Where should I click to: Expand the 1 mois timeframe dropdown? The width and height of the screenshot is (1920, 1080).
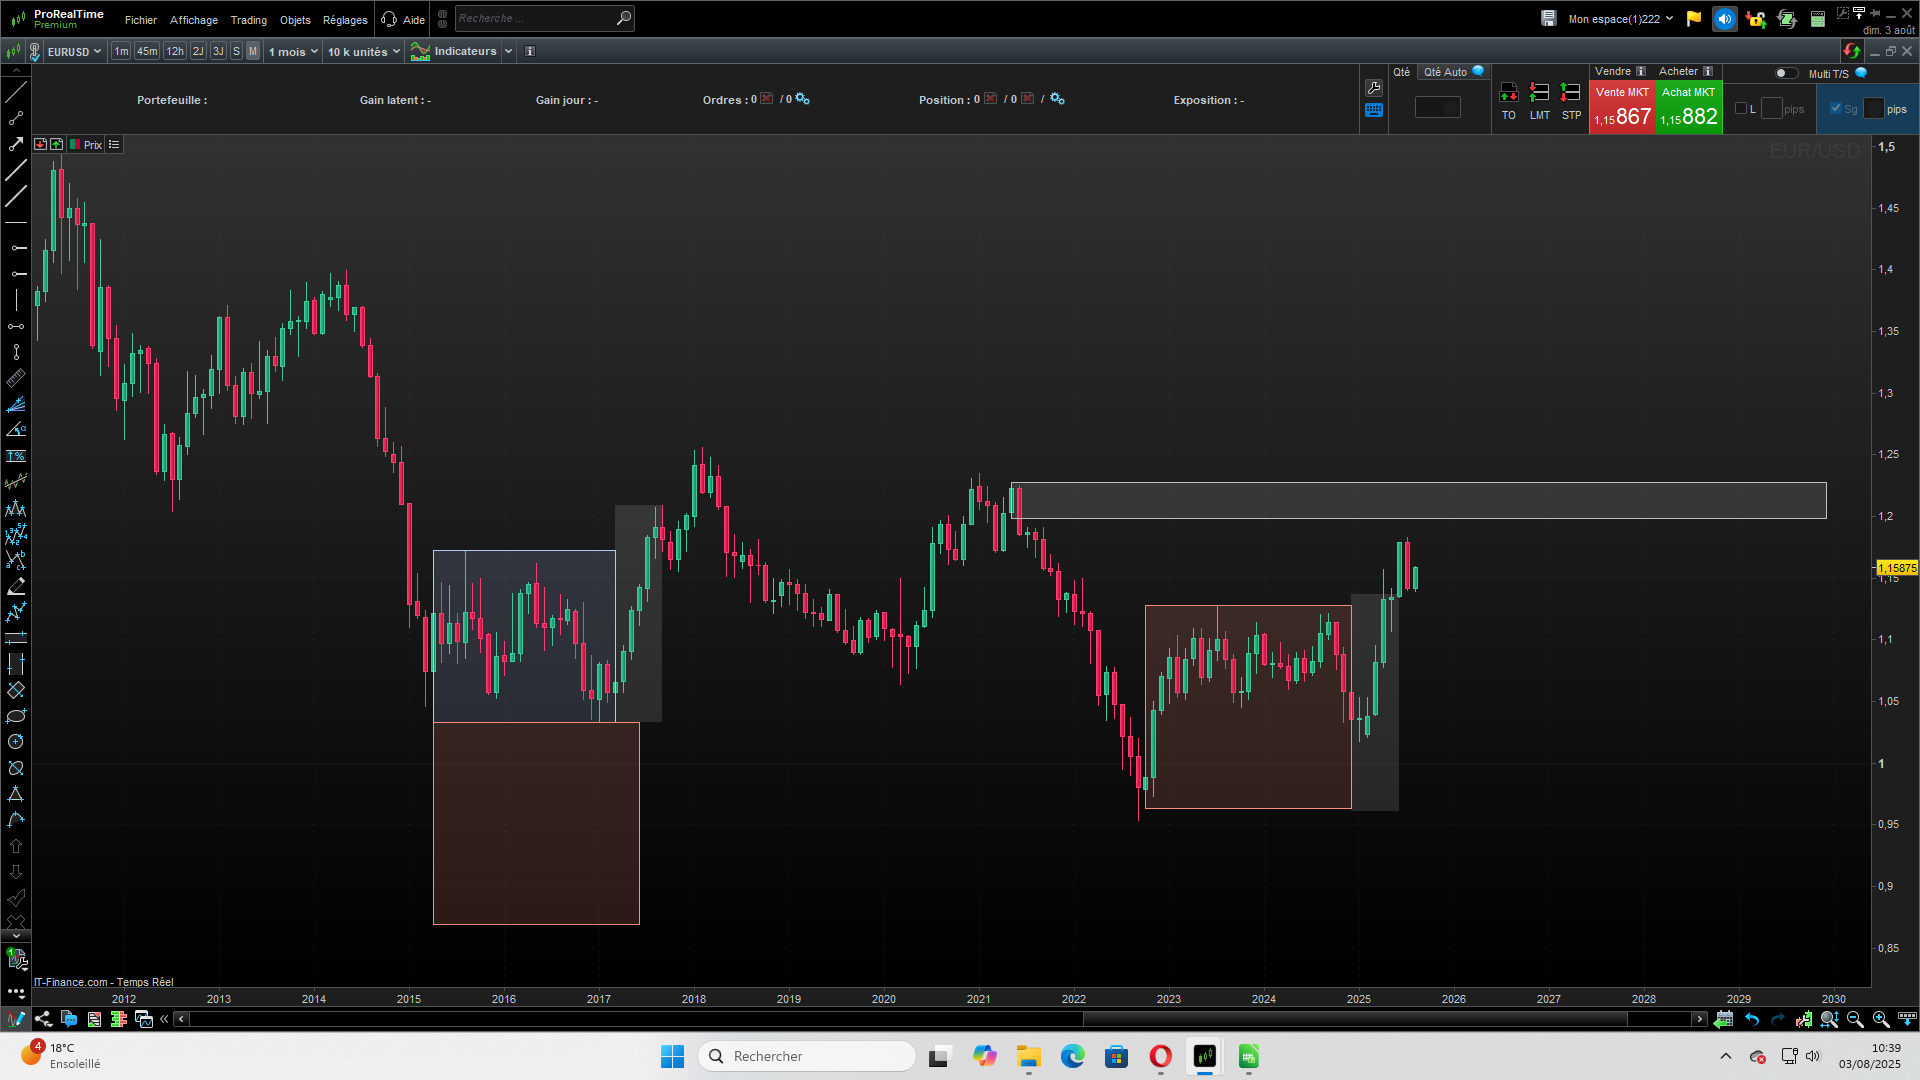tap(293, 52)
